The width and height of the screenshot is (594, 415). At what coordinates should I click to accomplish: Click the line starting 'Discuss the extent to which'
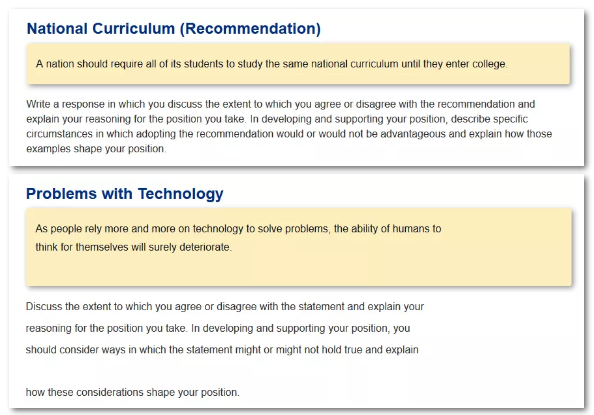coord(225,306)
